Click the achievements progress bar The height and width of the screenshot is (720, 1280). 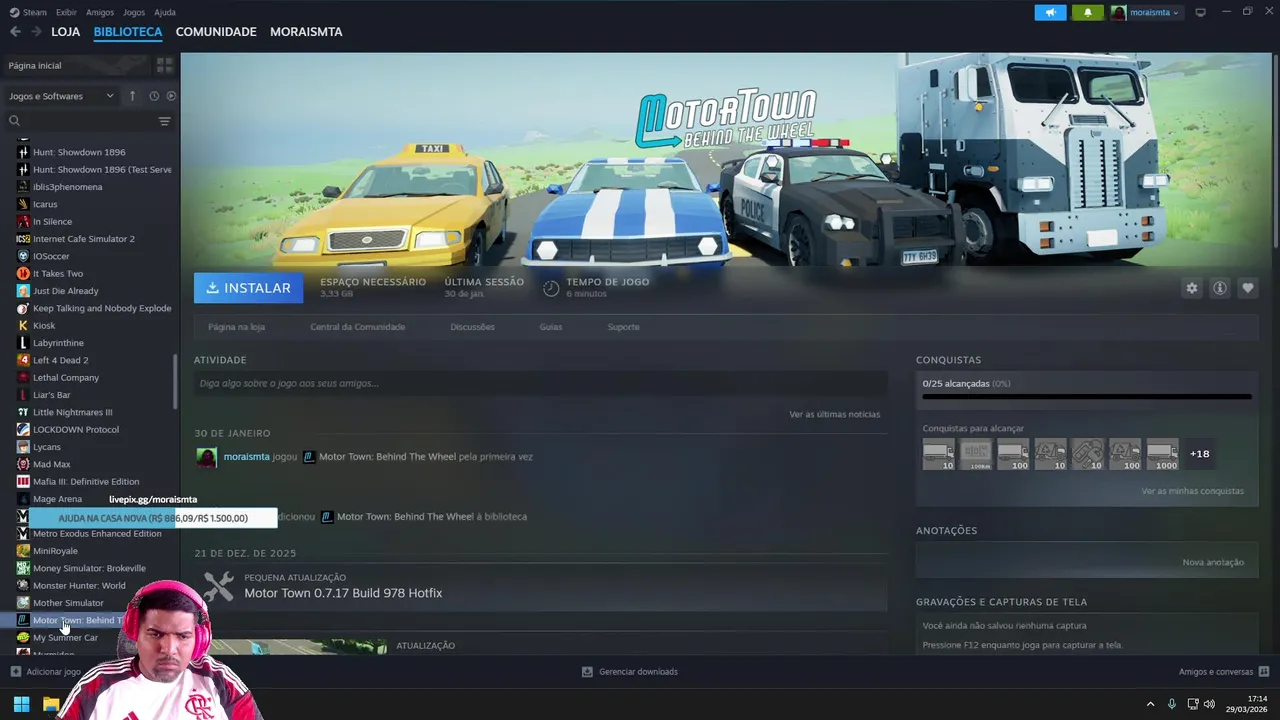pos(1086,397)
